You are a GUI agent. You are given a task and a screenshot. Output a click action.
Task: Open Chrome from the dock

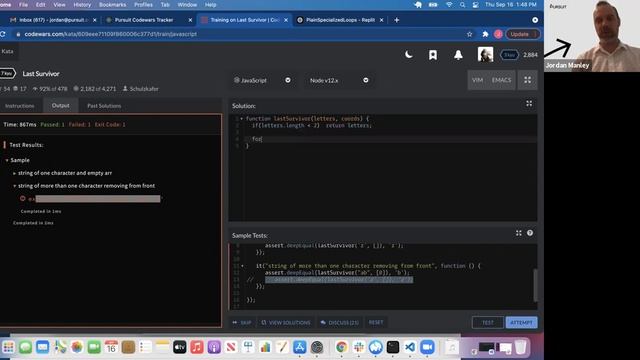pyautogui.click(x=341, y=347)
